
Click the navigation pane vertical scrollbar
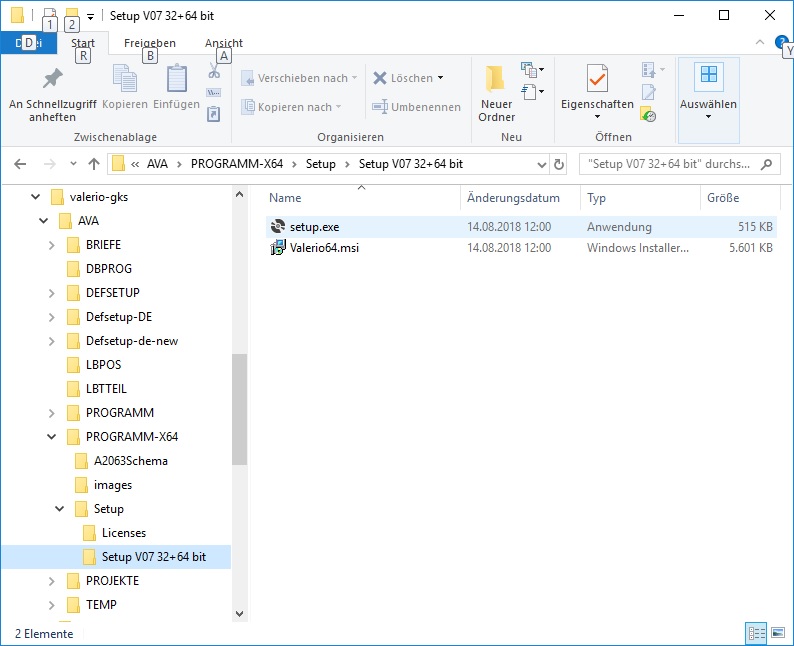point(239,410)
